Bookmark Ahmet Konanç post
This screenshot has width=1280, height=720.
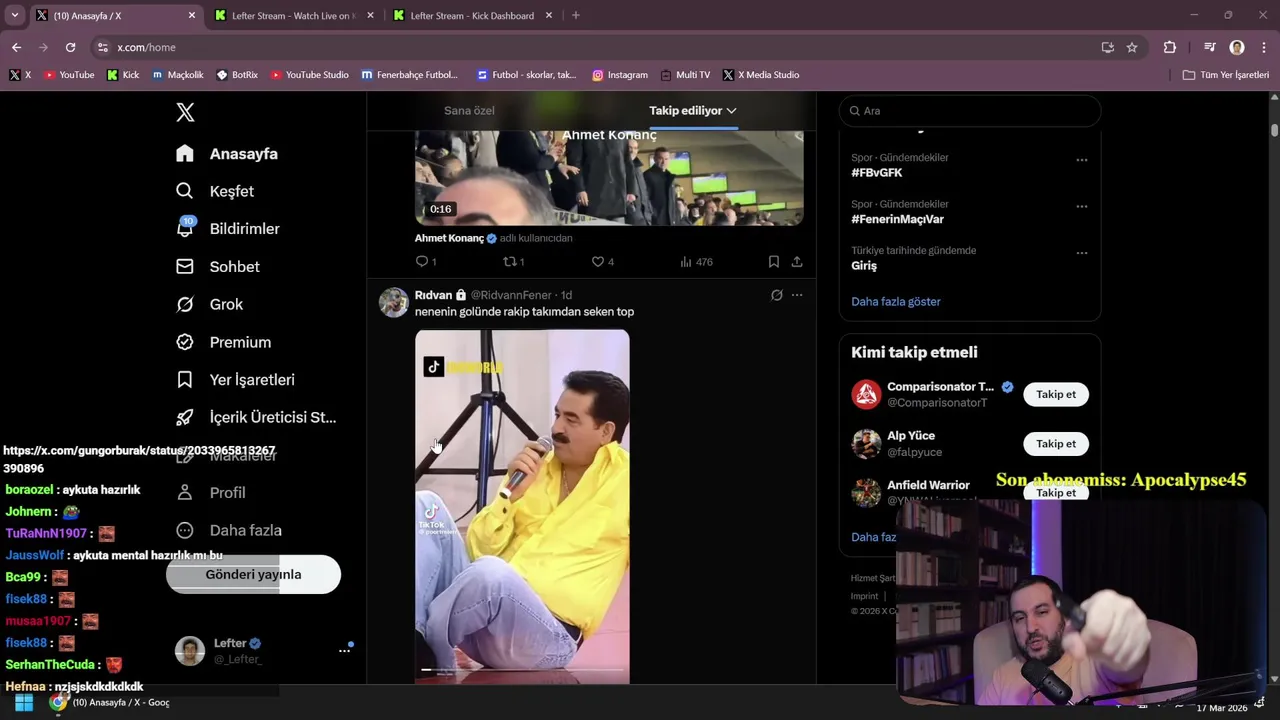[773, 262]
